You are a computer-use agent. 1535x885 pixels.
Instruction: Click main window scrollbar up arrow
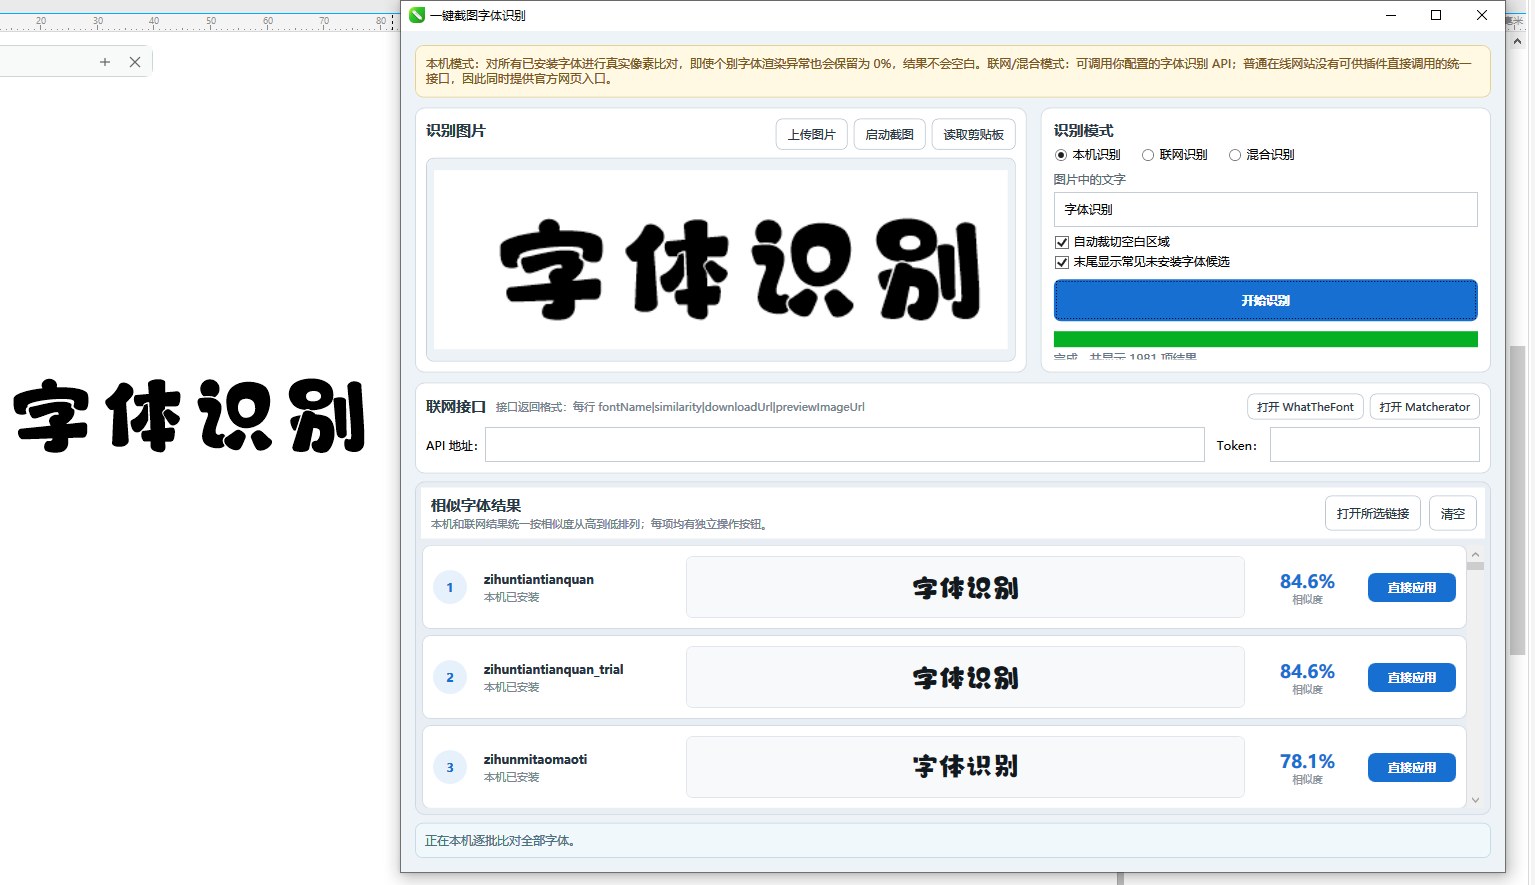click(x=1517, y=41)
